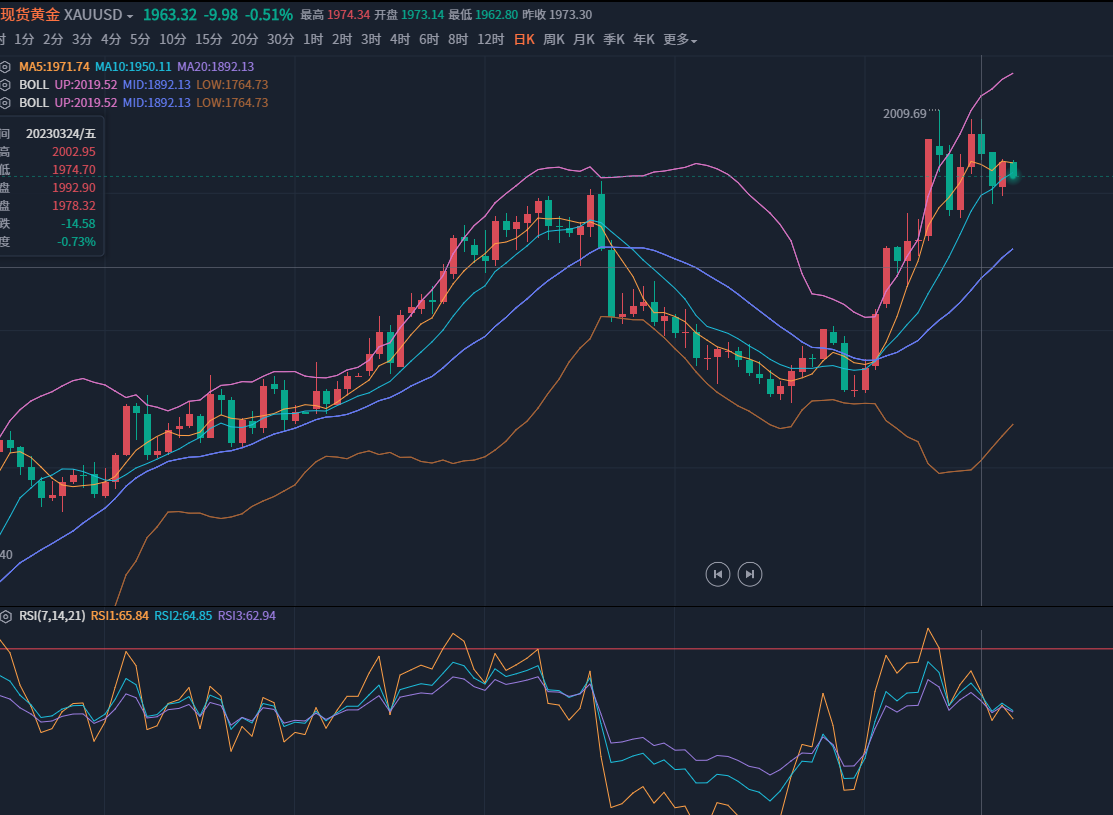1113x815 pixels.
Task: Switch to the 10分 timeframe
Action: tap(172, 40)
